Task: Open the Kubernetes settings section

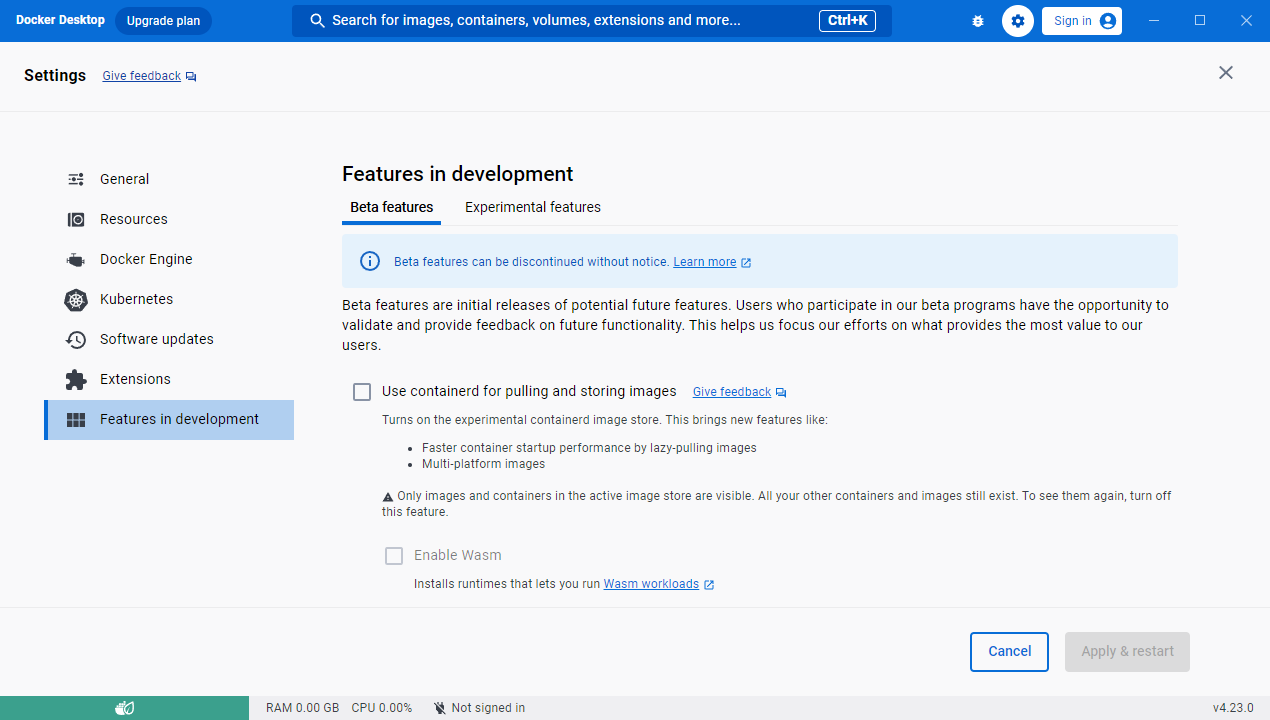Action: [137, 299]
